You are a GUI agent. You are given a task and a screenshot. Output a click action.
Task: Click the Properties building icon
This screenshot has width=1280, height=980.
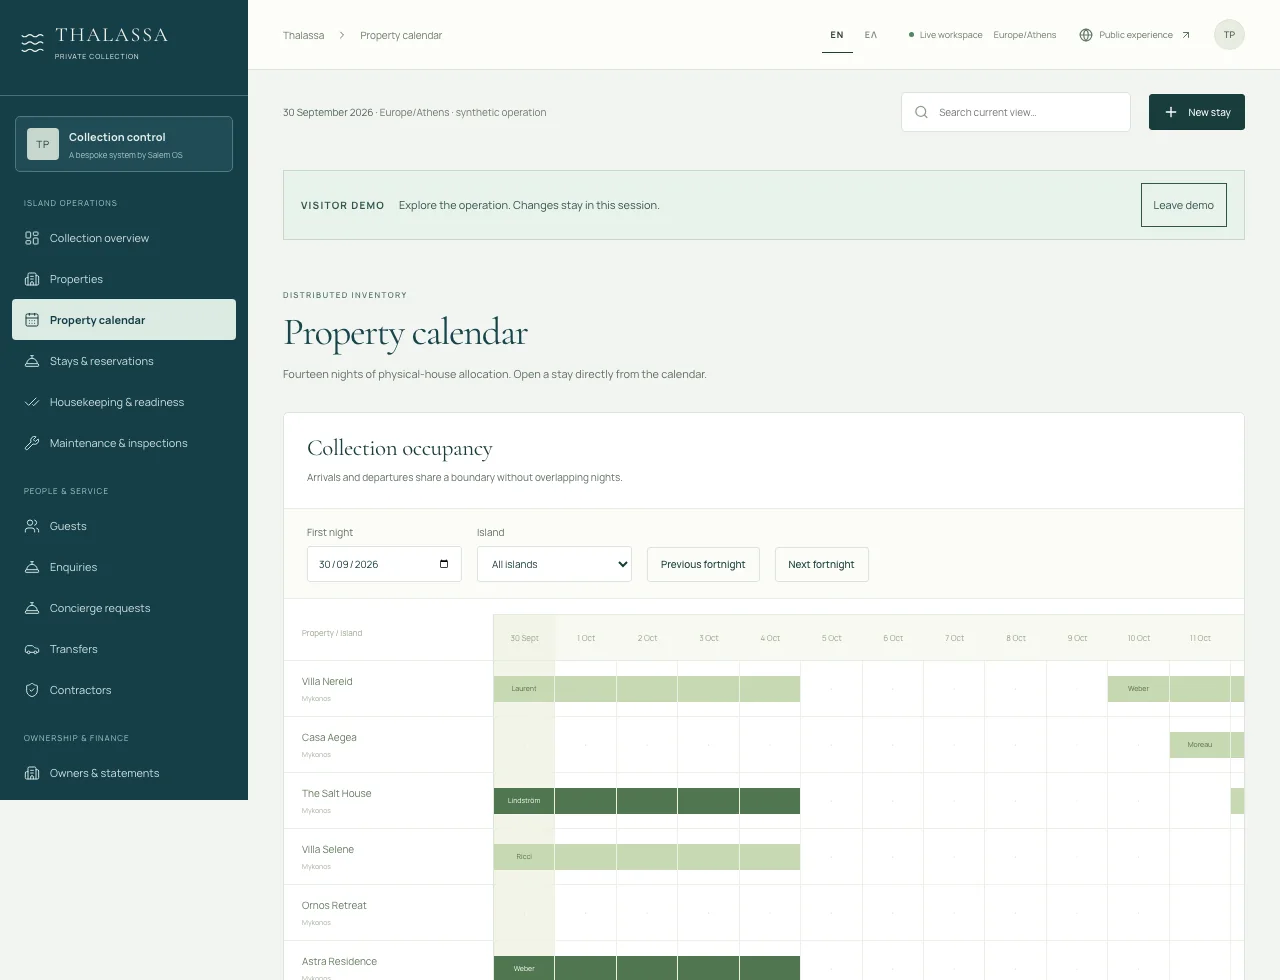pos(32,279)
